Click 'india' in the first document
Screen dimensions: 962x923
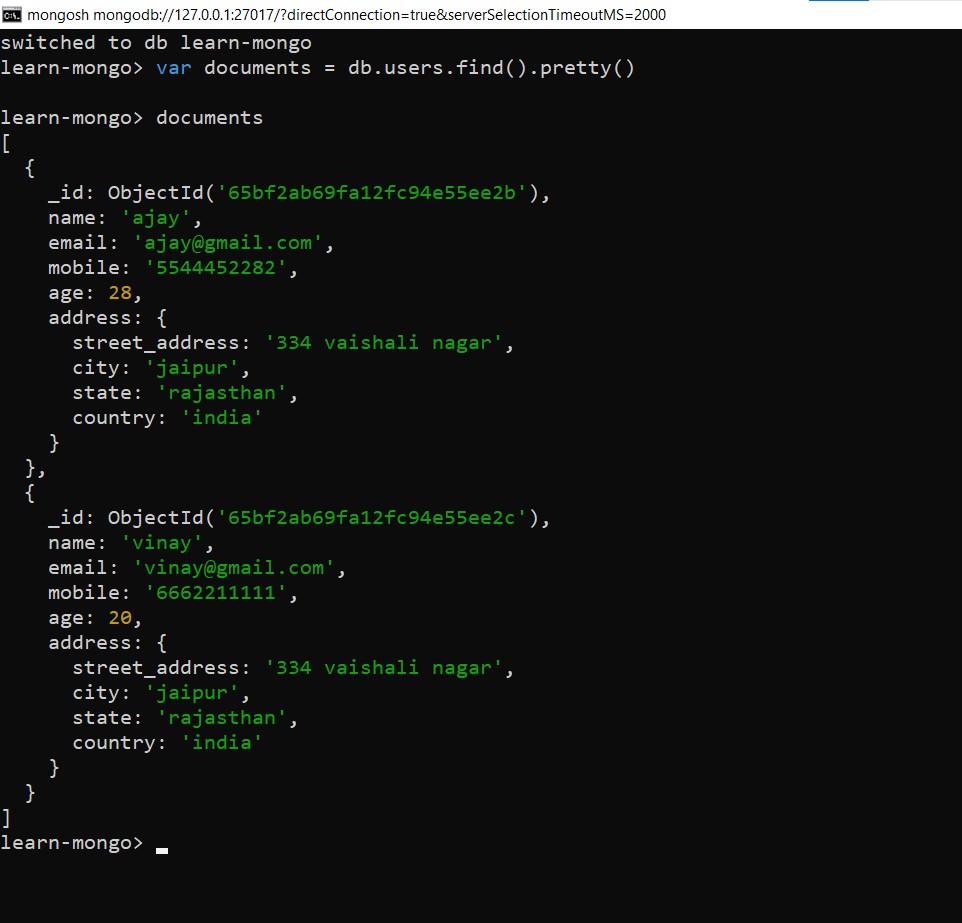(221, 419)
